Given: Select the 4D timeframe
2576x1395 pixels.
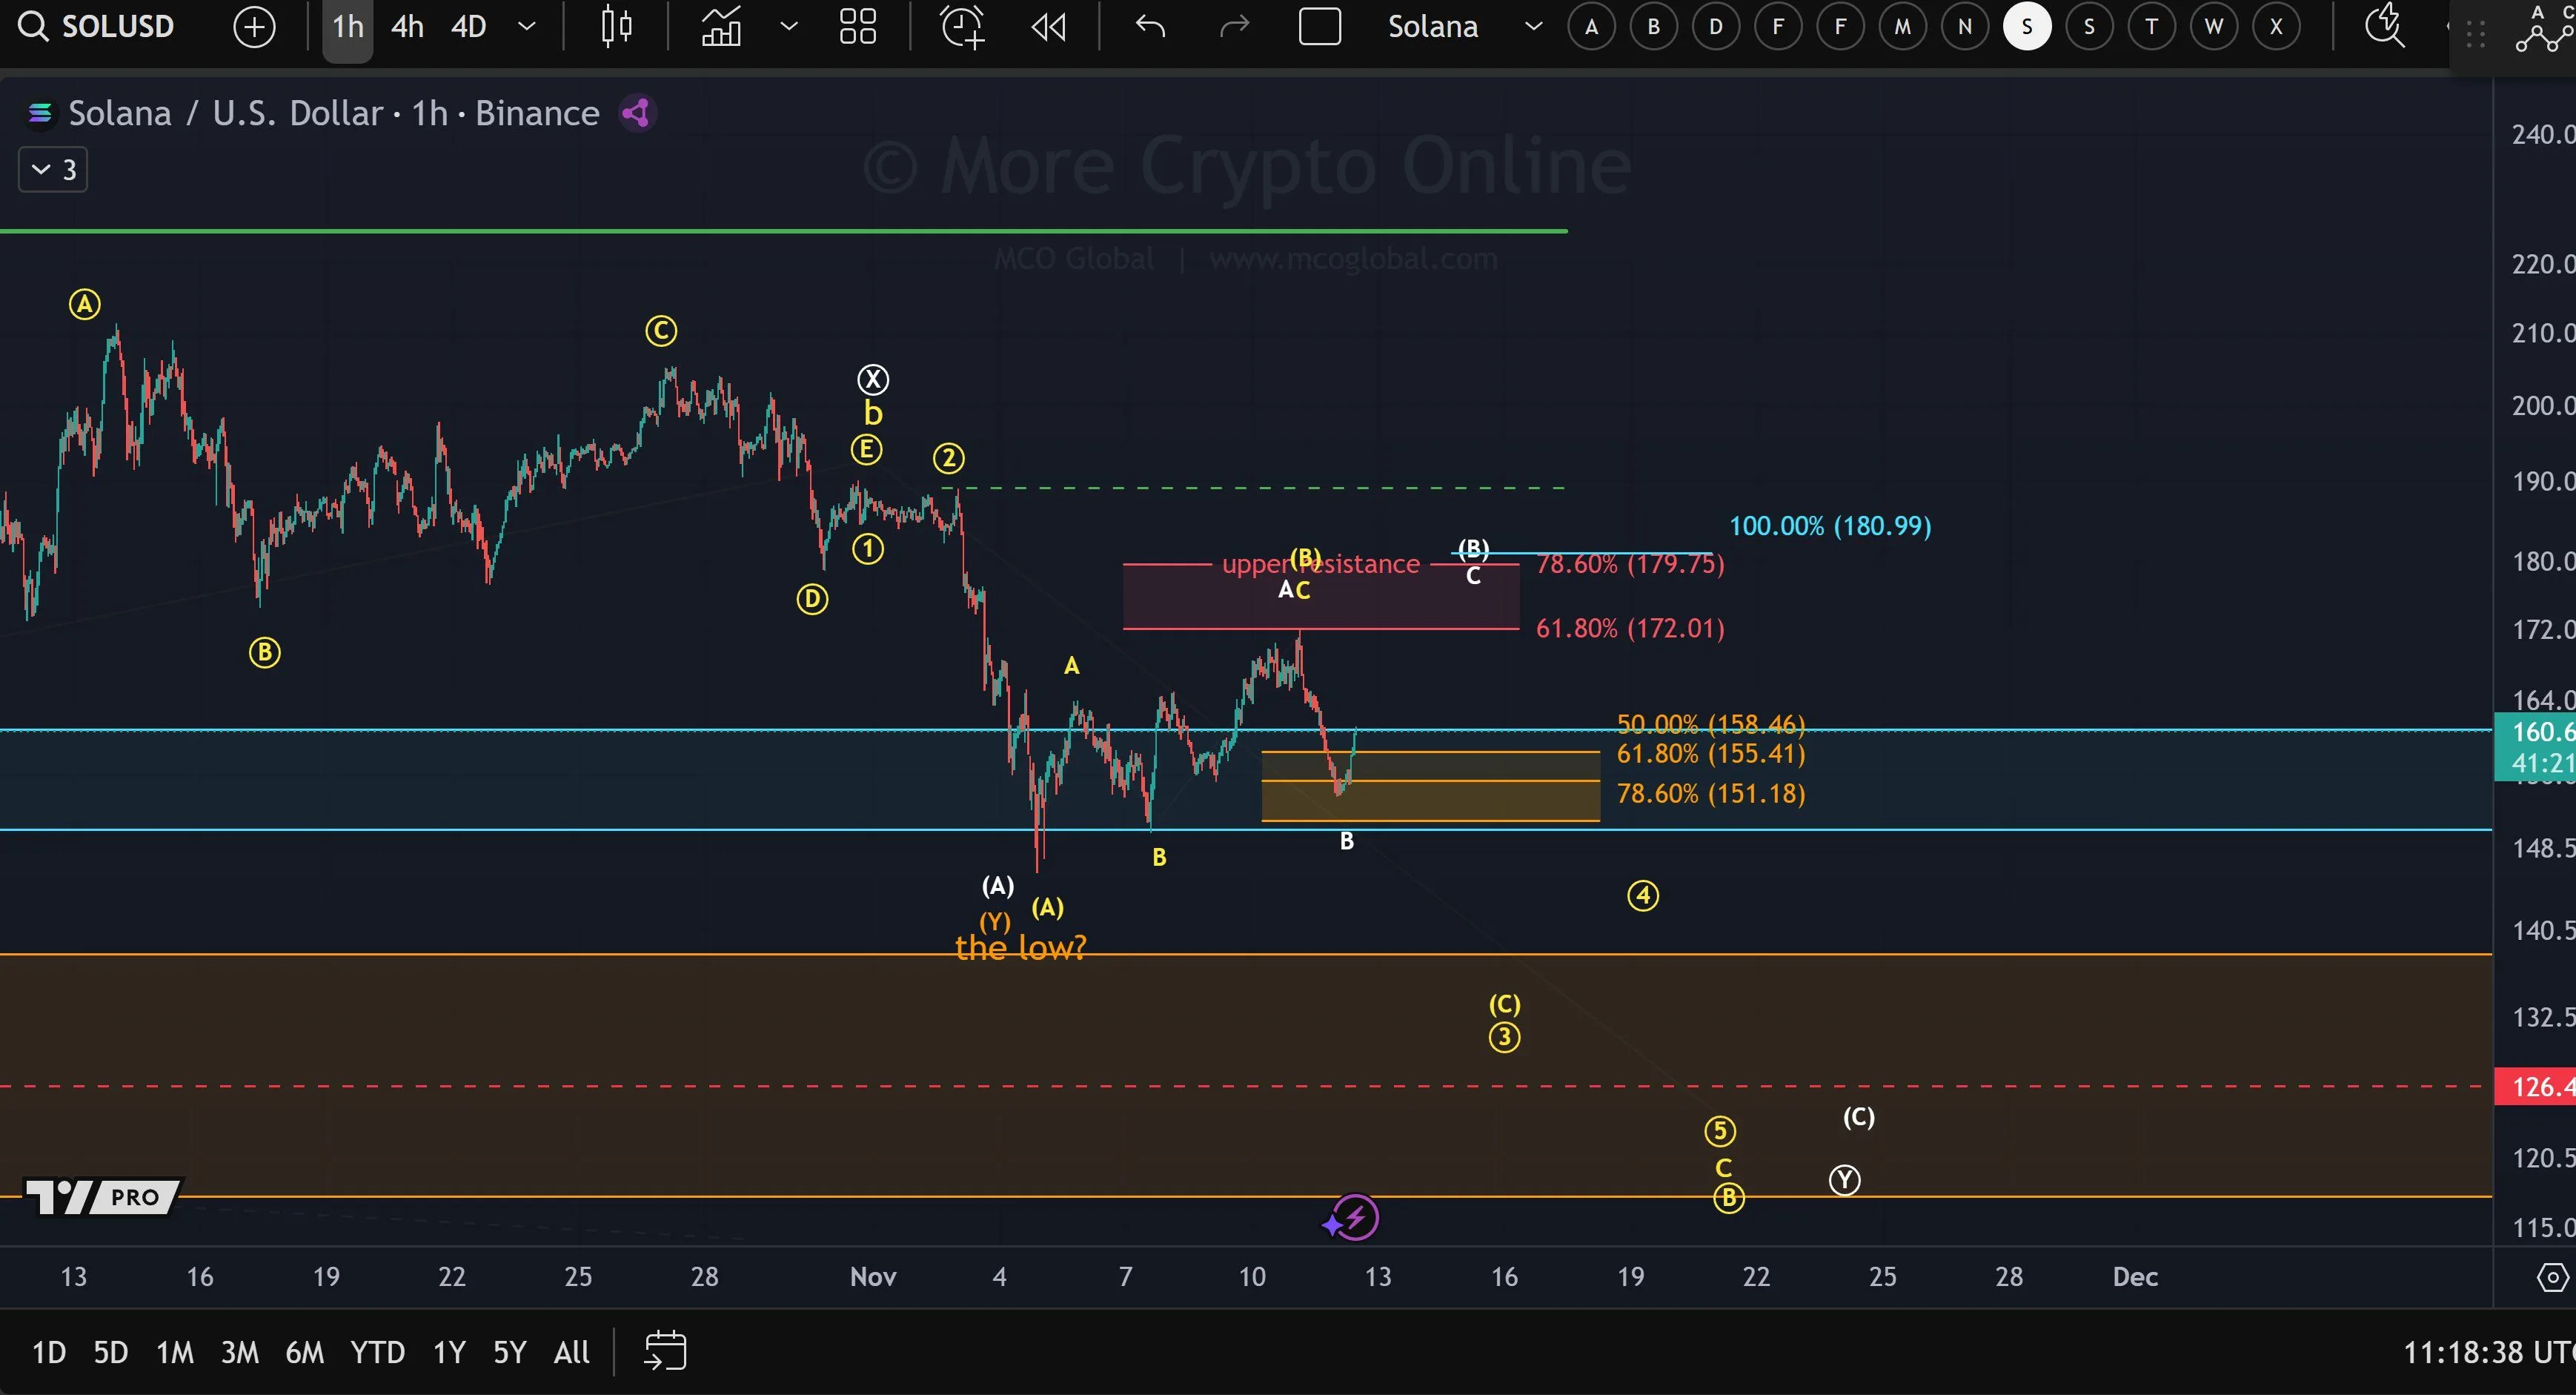Looking at the screenshot, I should pyautogui.click(x=468, y=27).
